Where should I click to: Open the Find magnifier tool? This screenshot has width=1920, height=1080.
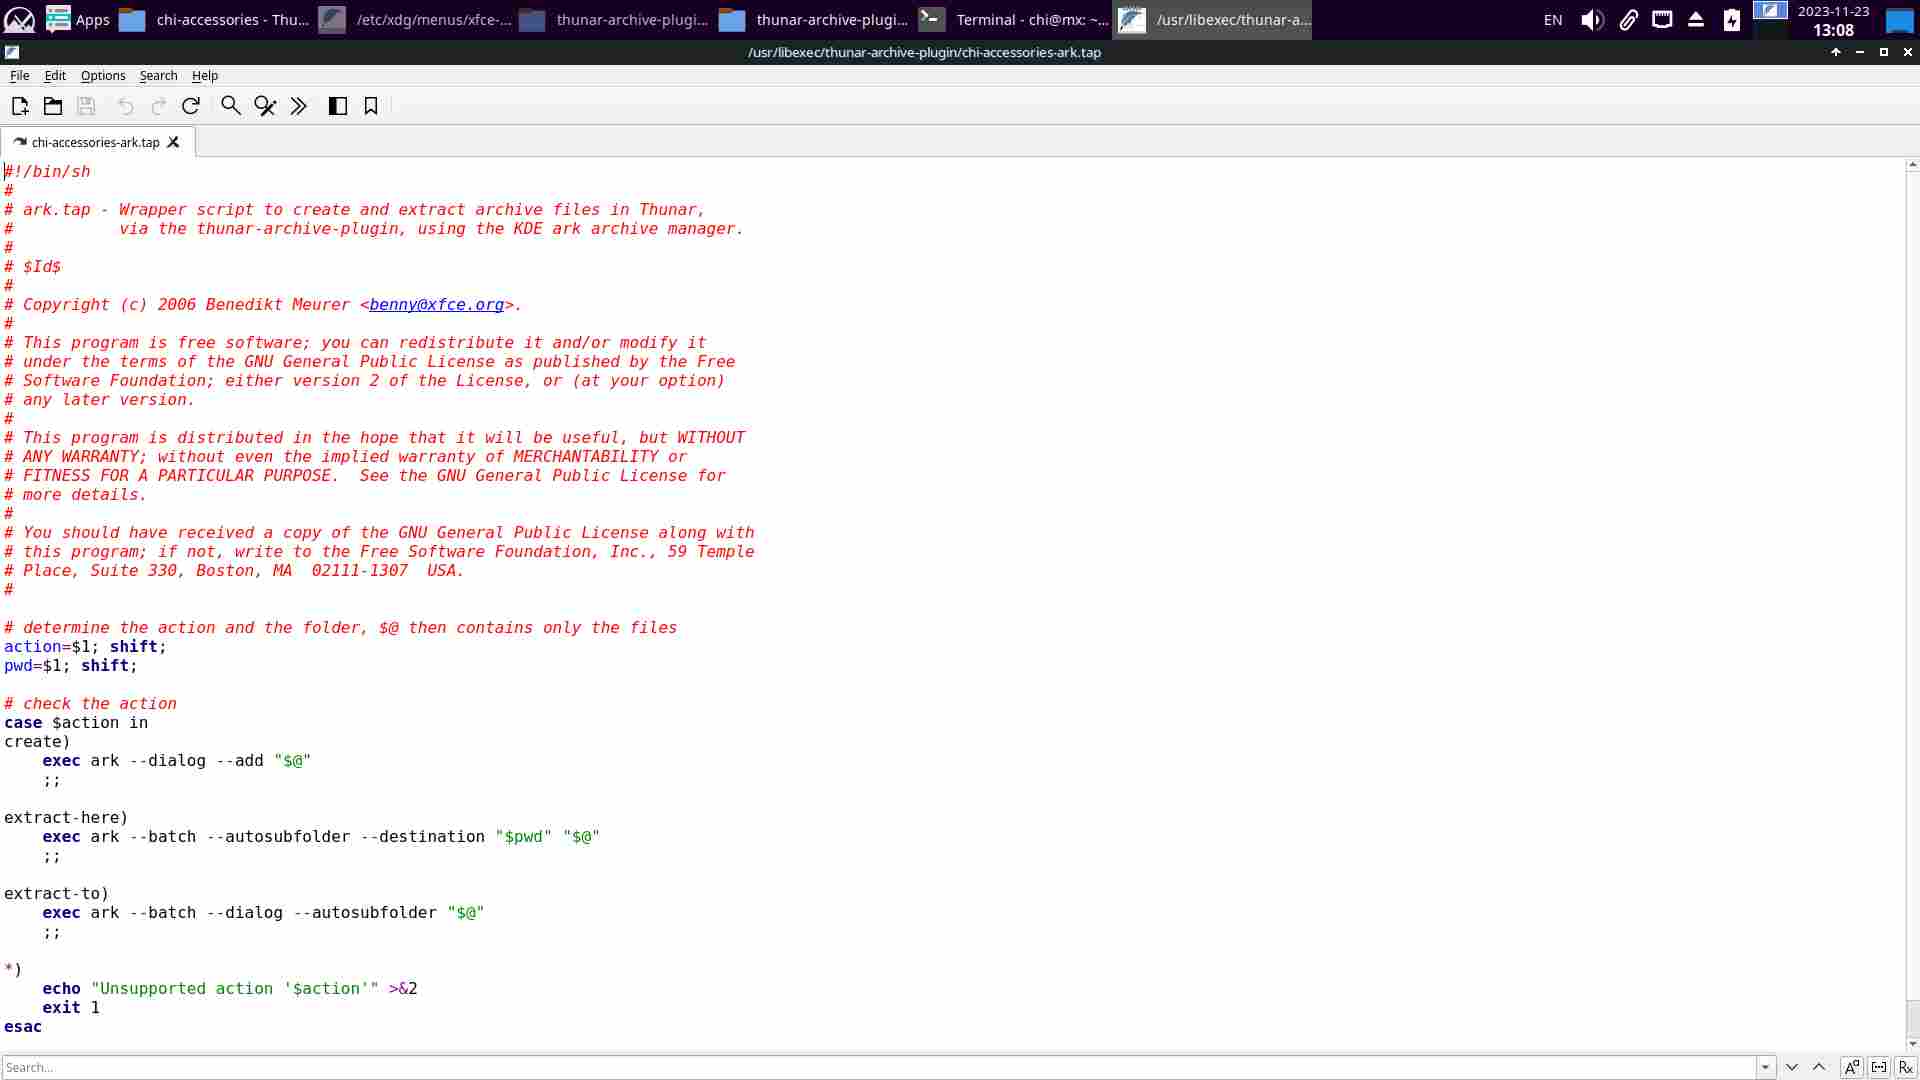pyautogui.click(x=231, y=106)
